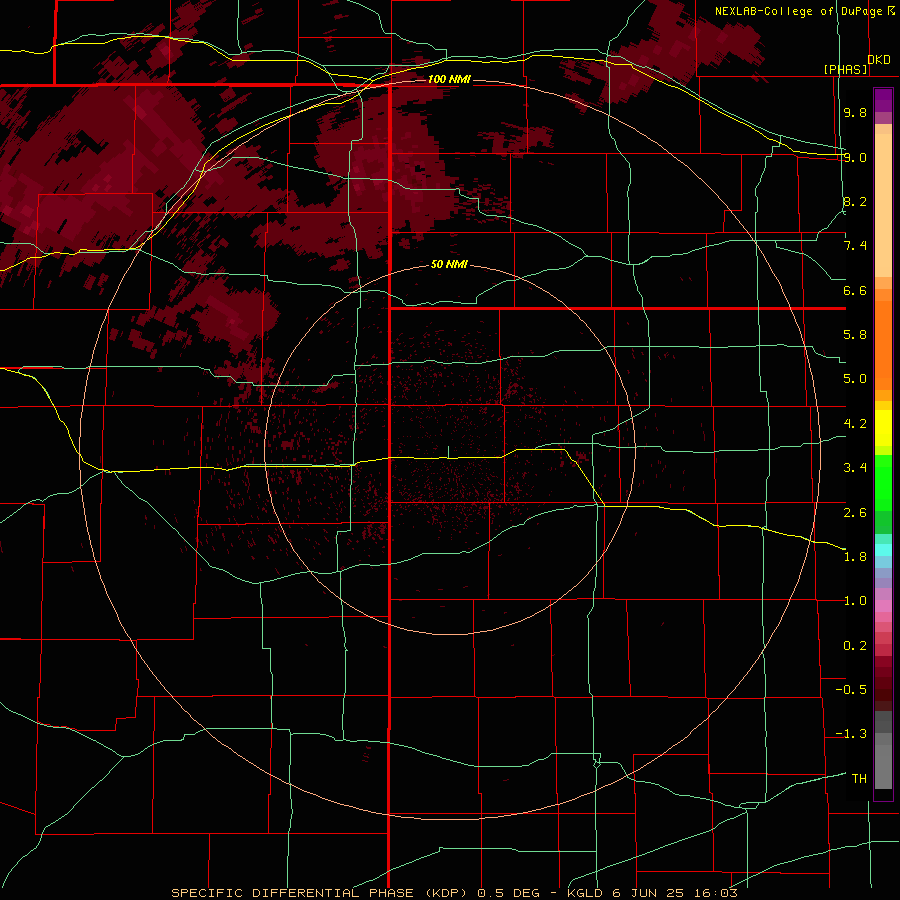Screen dimensions: 900x900
Task: Select the [PHAS] units label
Action: pos(845,69)
